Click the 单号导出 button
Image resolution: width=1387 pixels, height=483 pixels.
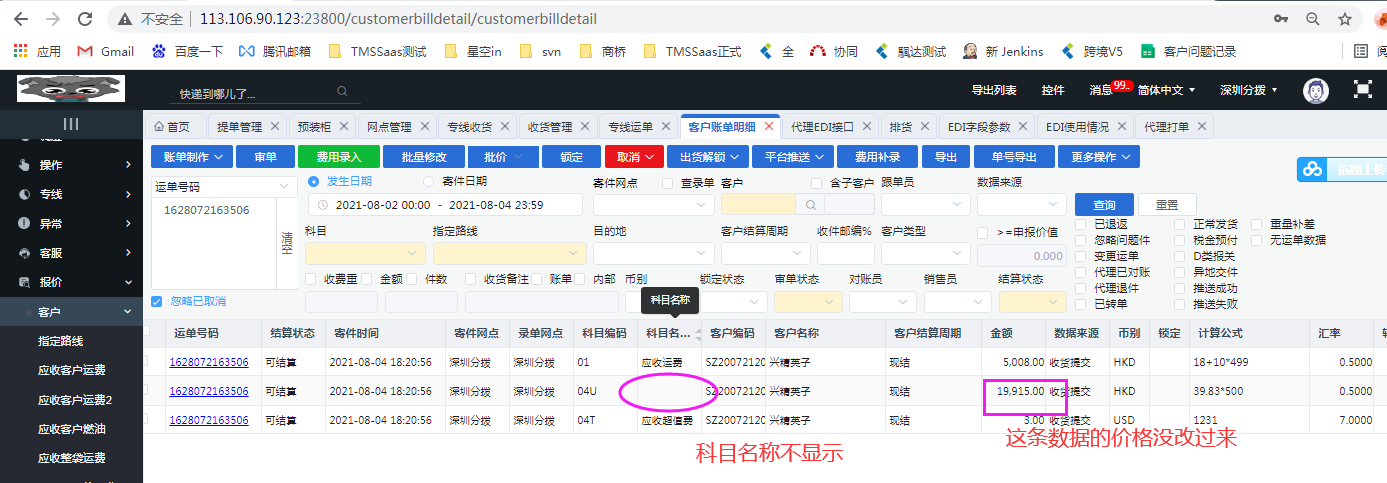tap(1014, 157)
